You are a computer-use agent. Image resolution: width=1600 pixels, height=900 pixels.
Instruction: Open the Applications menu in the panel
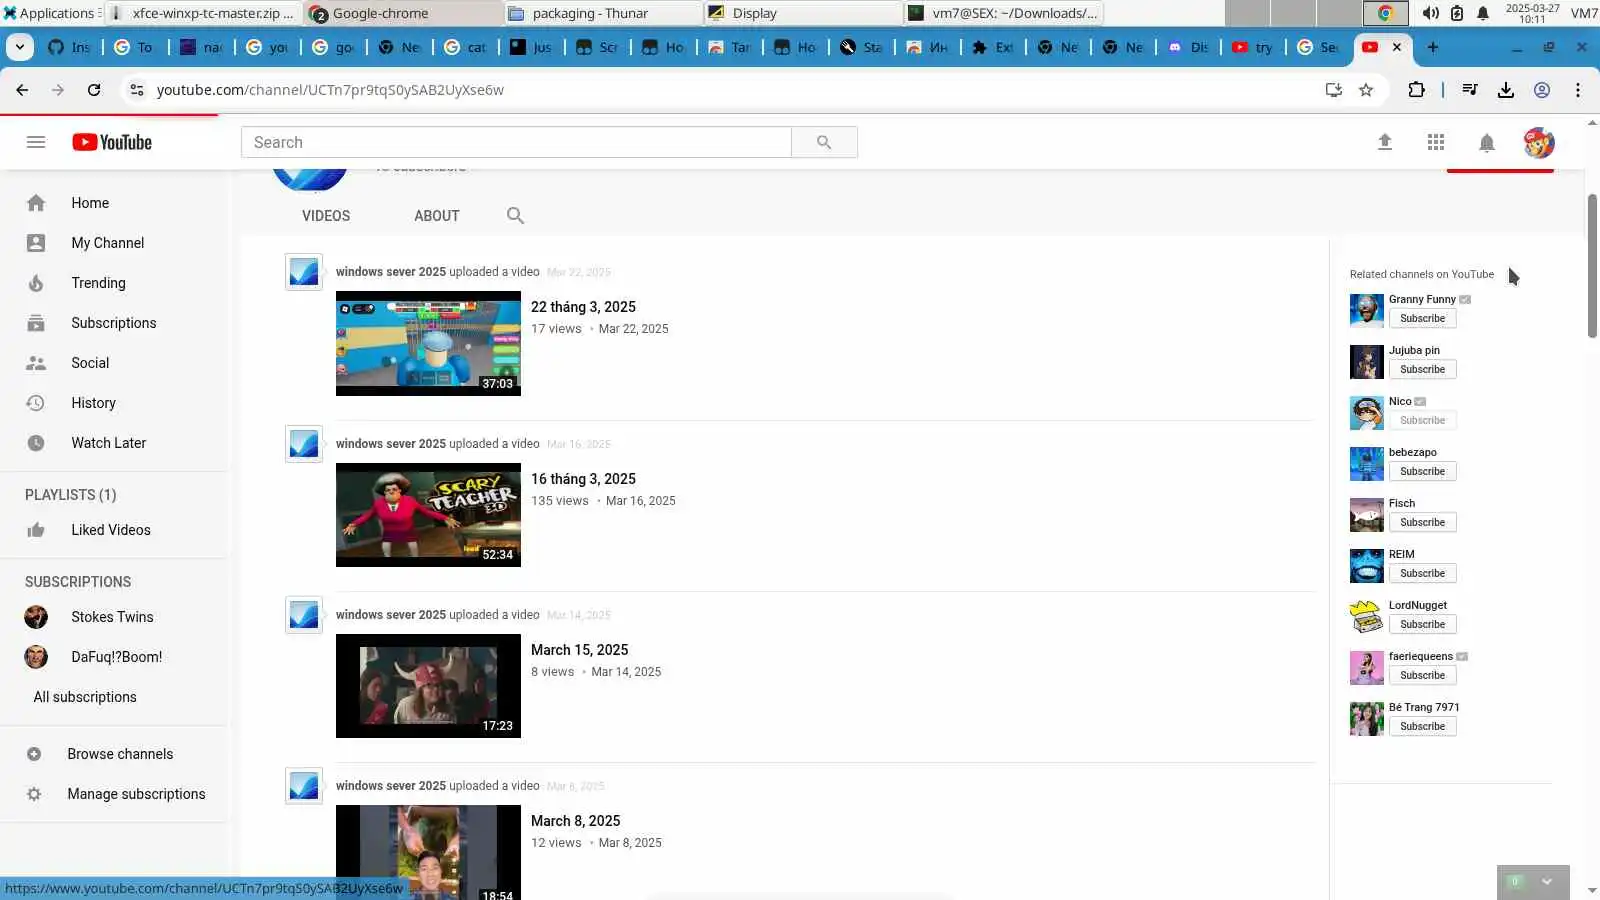[x=49, y=13]
